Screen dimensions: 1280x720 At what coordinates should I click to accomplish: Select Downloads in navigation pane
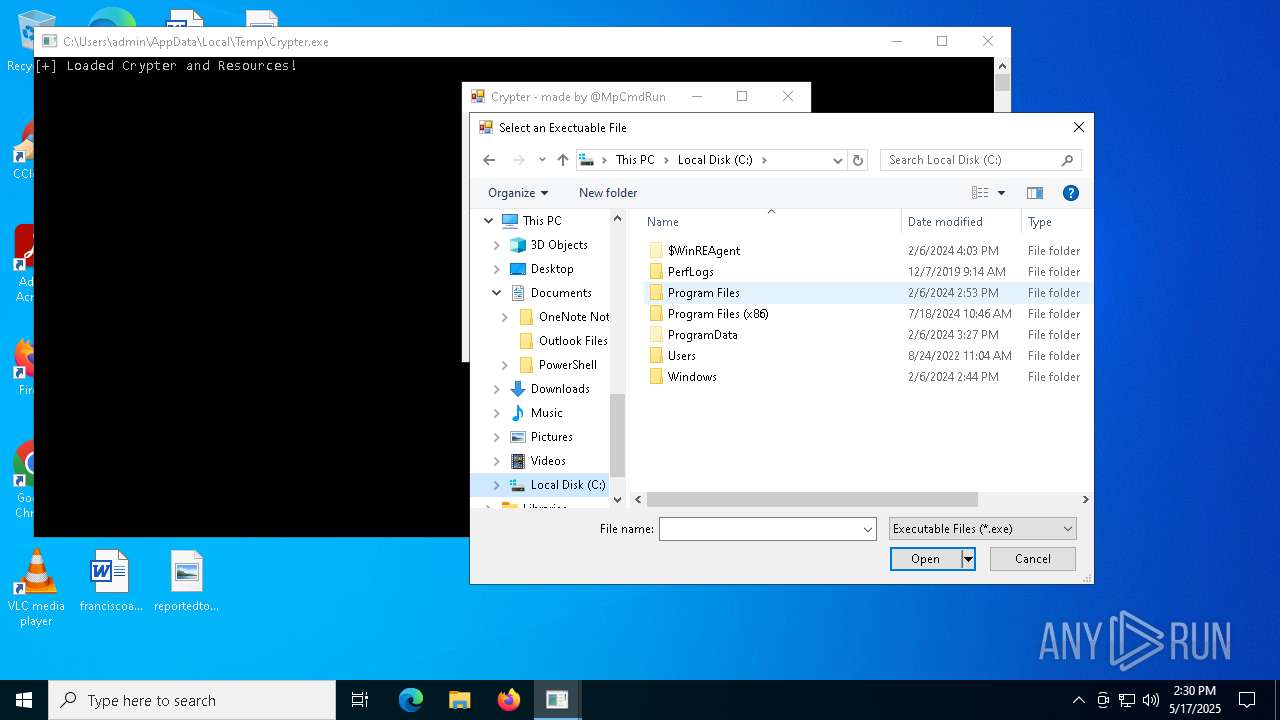pos(550,389)
